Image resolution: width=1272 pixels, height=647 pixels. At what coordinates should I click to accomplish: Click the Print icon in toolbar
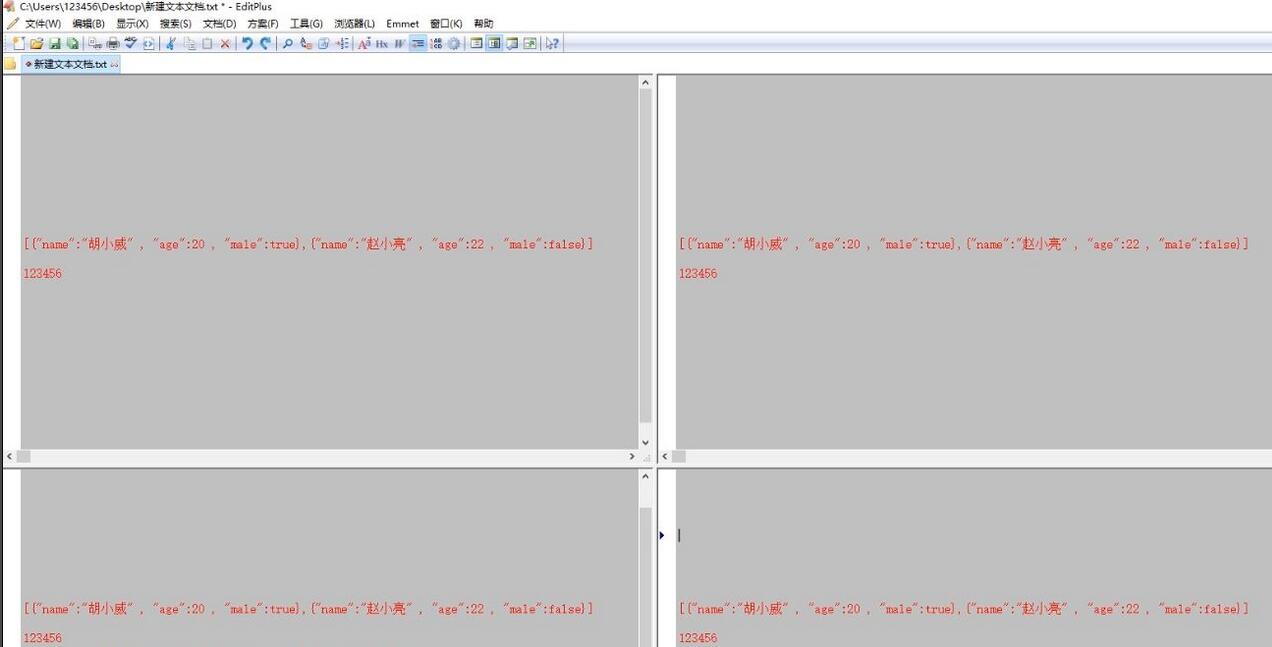pos(113,43)
